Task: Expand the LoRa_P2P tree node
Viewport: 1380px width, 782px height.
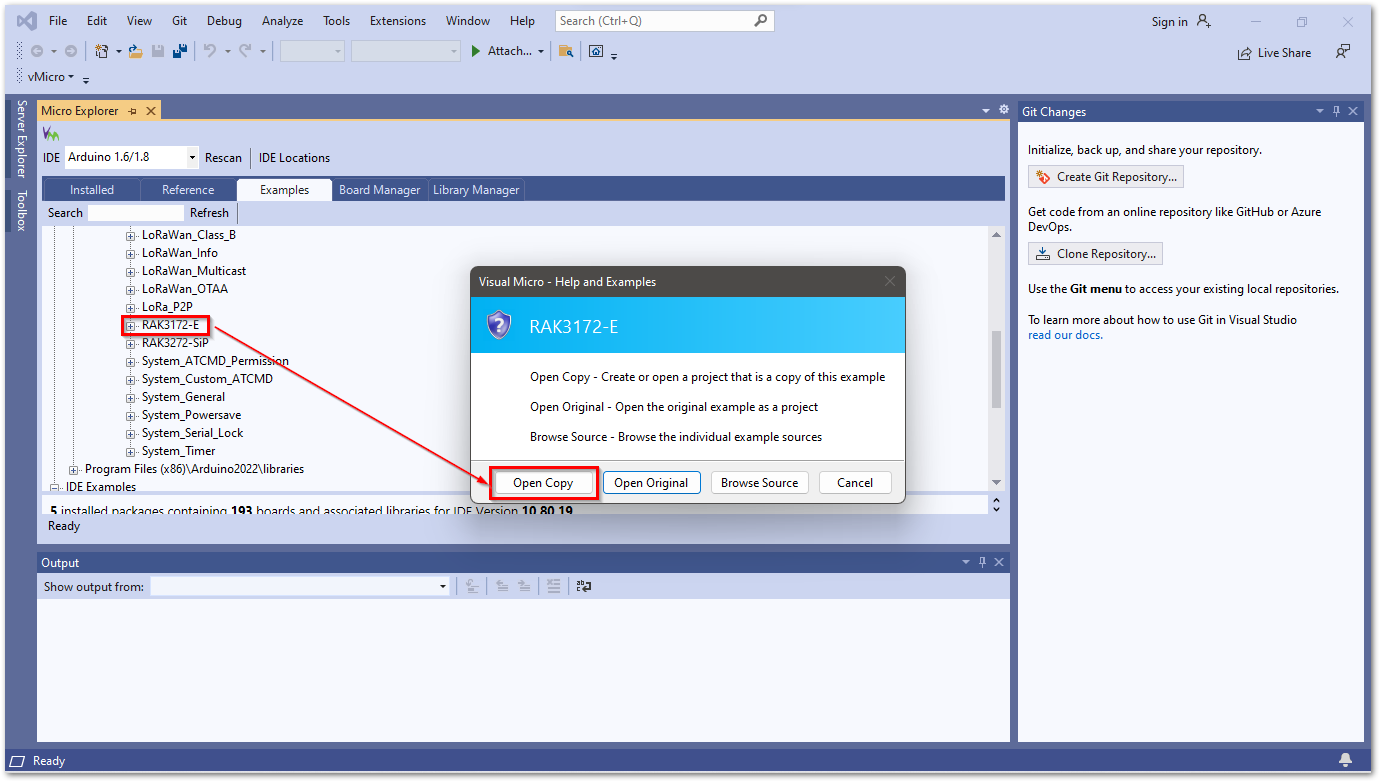Action: coord(130,307)
